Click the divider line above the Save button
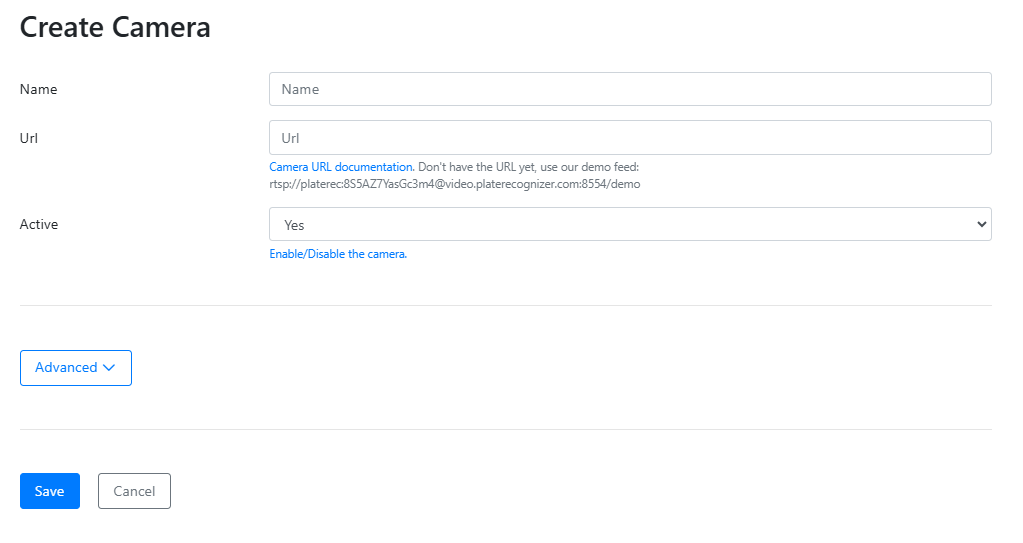 point(505,429)
